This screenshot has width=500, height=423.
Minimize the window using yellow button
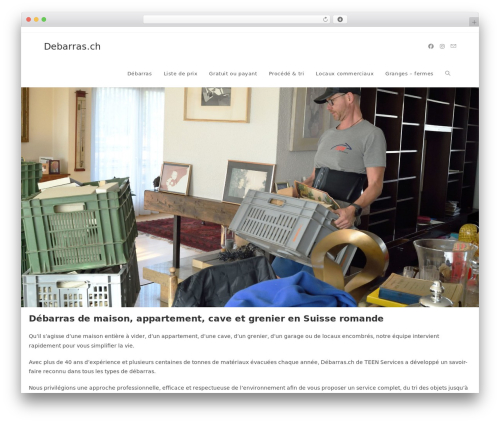(36, 19)
